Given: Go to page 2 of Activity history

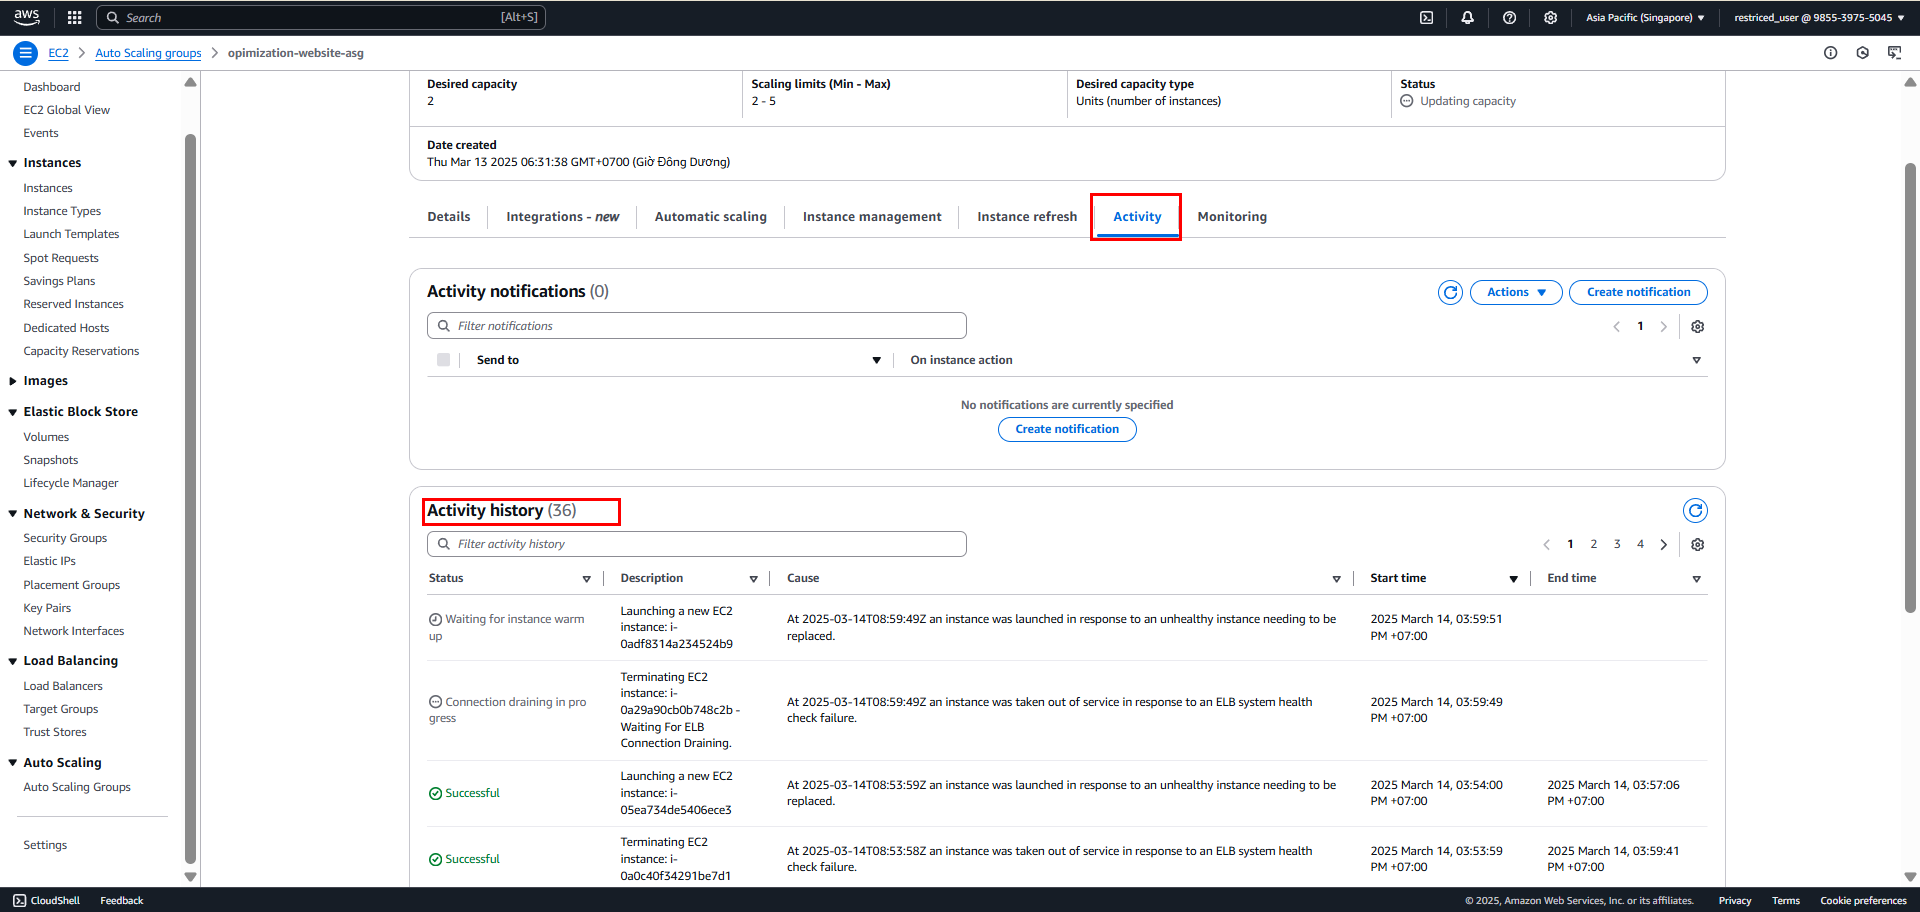Looking at the screenshot, I should pyautogui.click(x=1594, y=544).
